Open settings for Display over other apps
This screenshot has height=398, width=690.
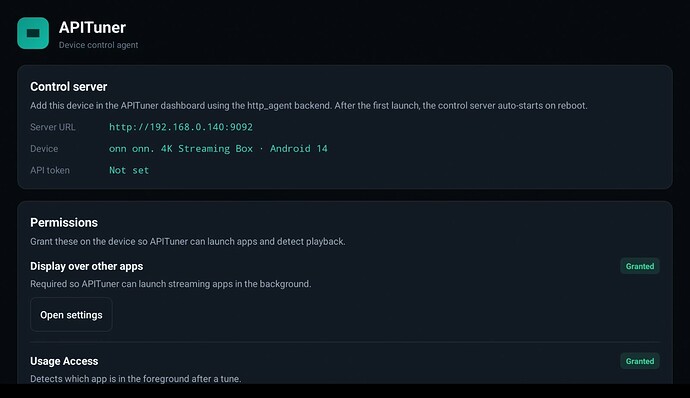point(71,315)
